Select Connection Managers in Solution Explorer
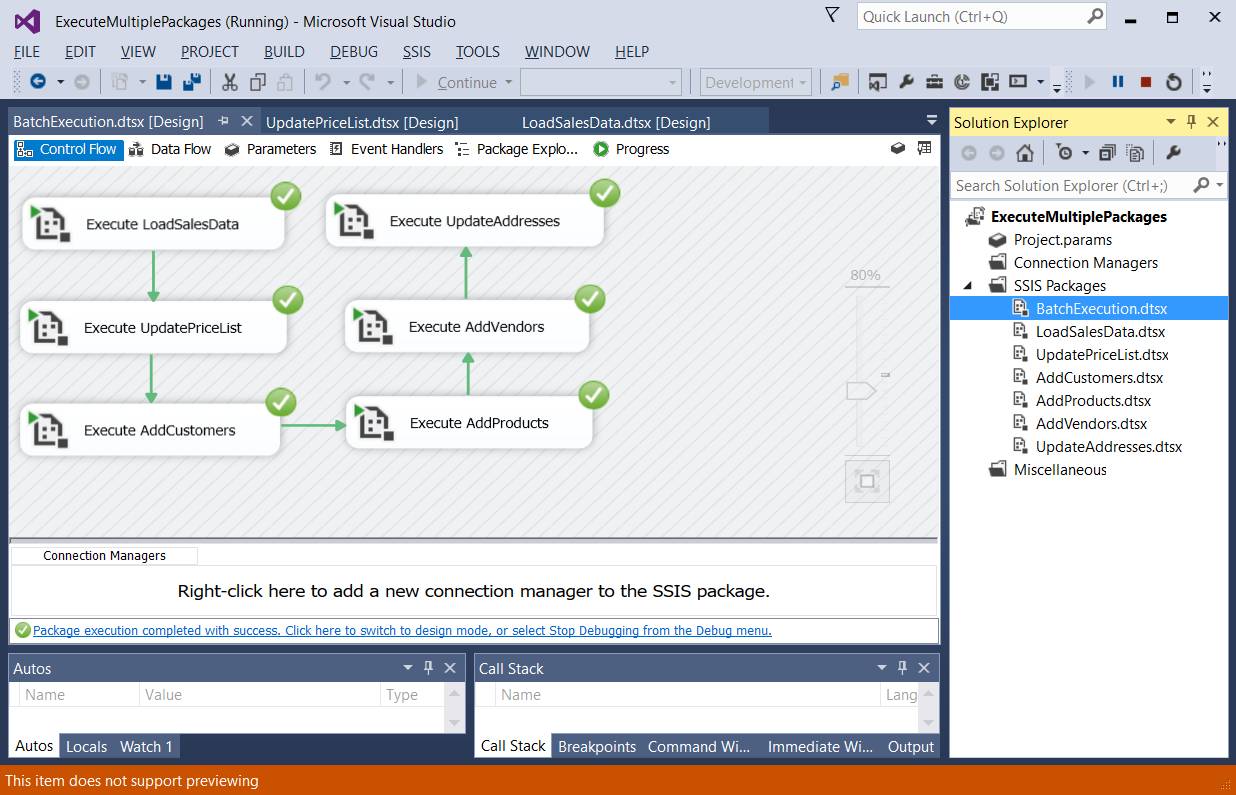 coord(1085,262)
